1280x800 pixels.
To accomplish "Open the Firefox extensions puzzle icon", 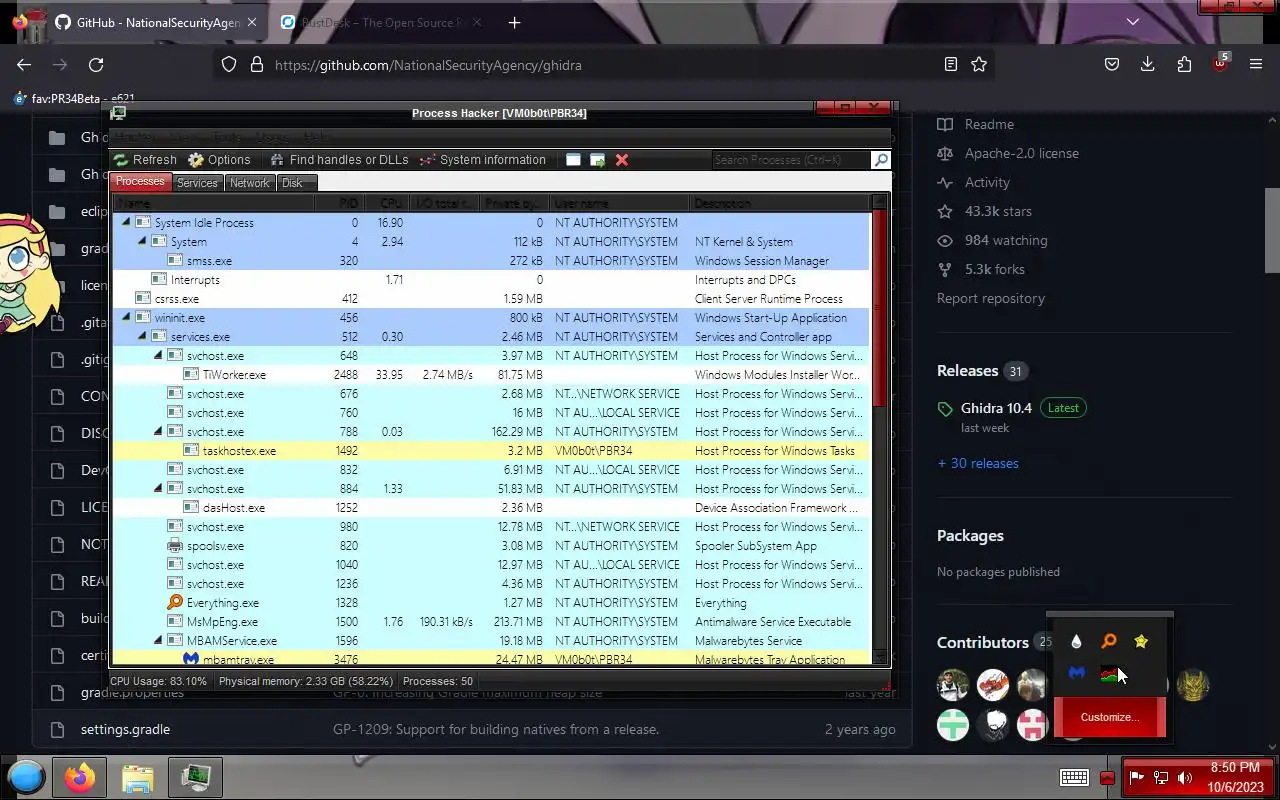I will pyautogui.click(x=1184, y=65).
